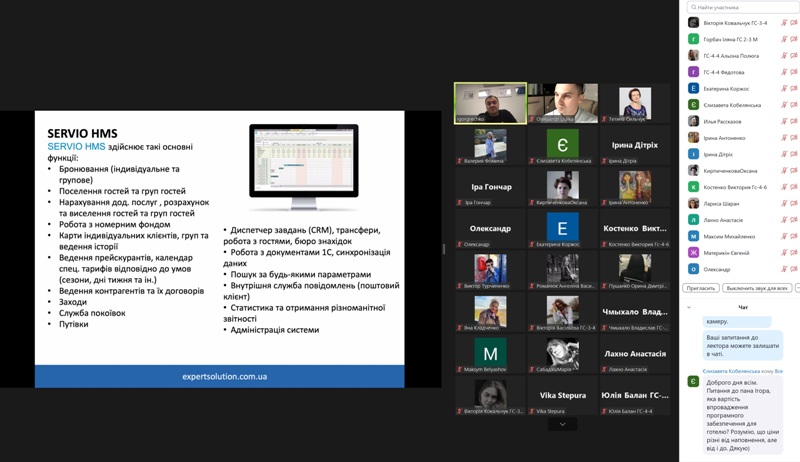The image size is (800, 462).
Task: Click the search magnifier in participants panel
Action: point(694,7)
